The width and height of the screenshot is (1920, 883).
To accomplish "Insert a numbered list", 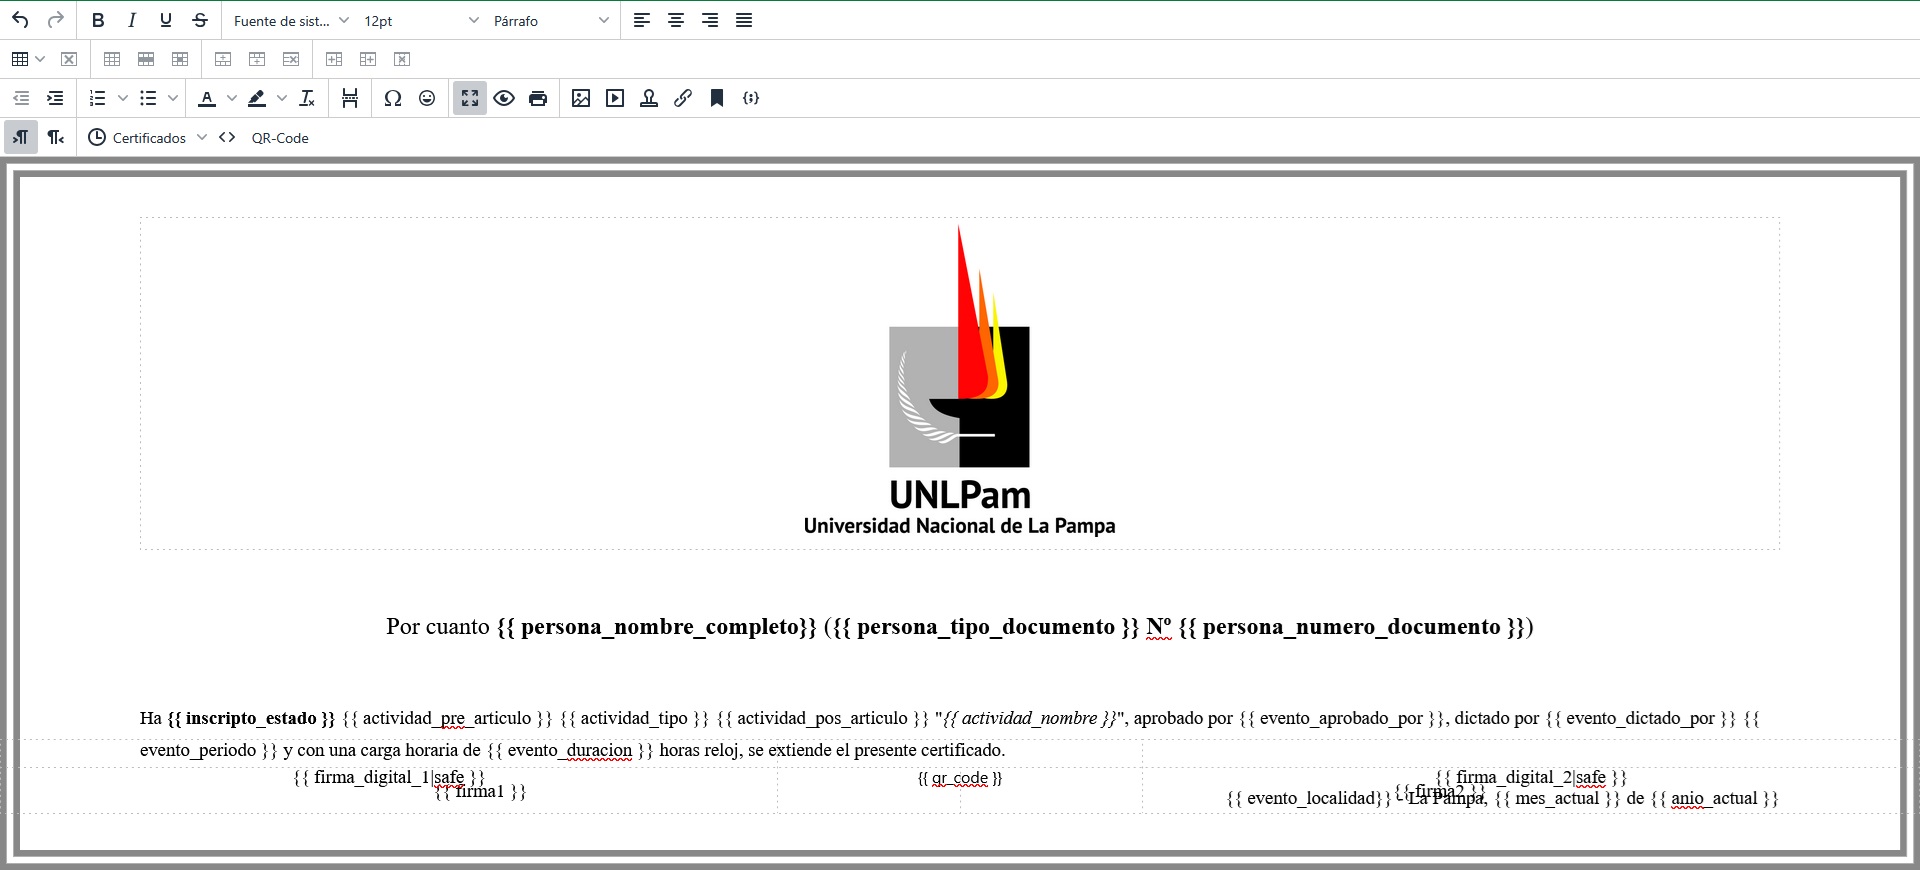I will tap(98, 98).
